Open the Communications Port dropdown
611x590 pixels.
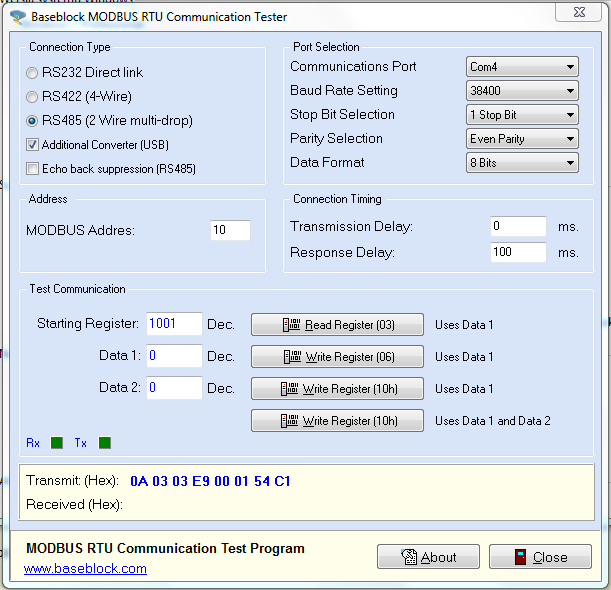pos(522,67)
